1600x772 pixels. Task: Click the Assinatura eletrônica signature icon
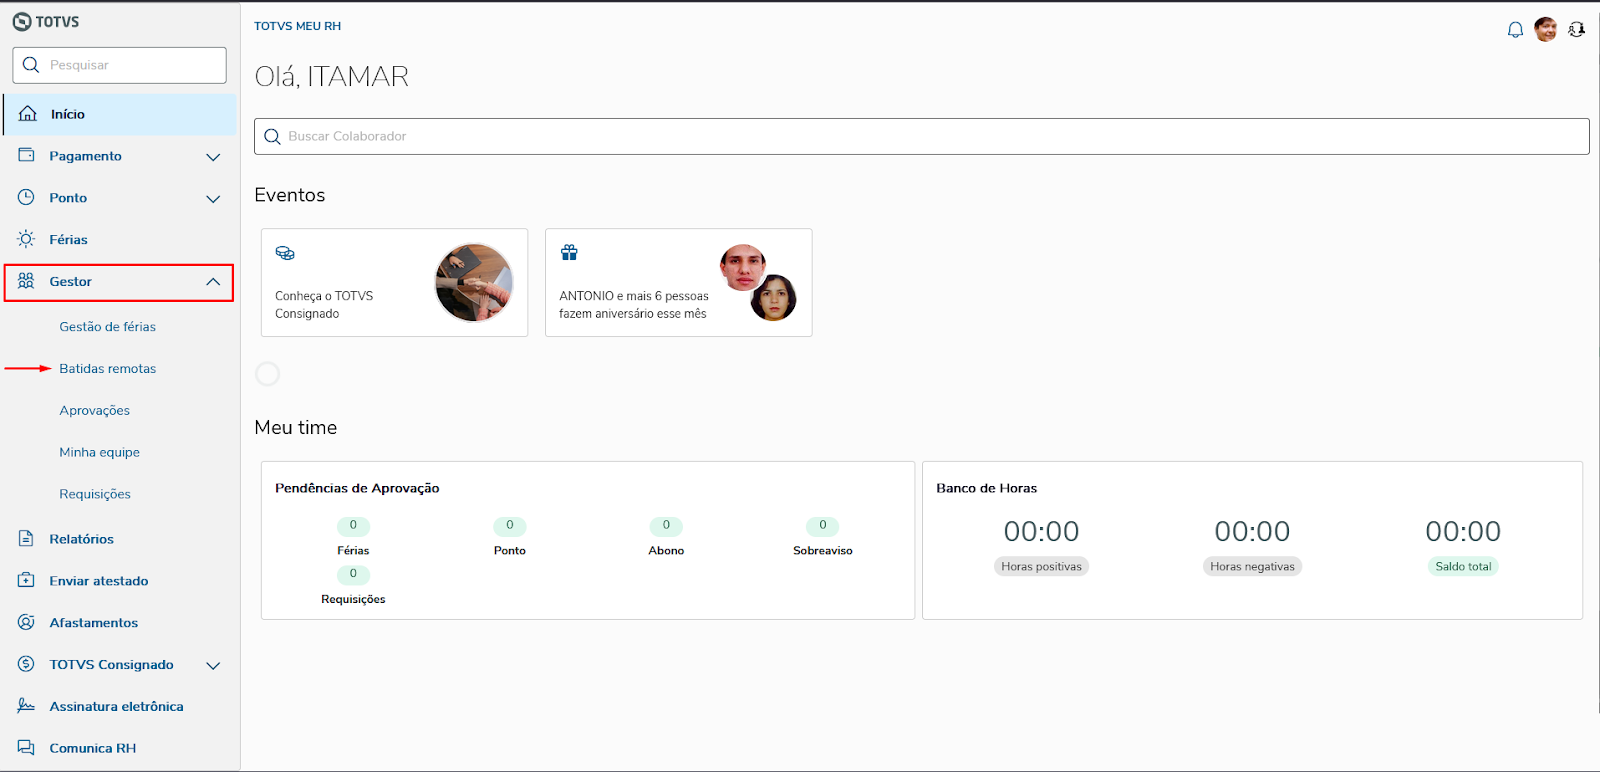click(26, 706)
